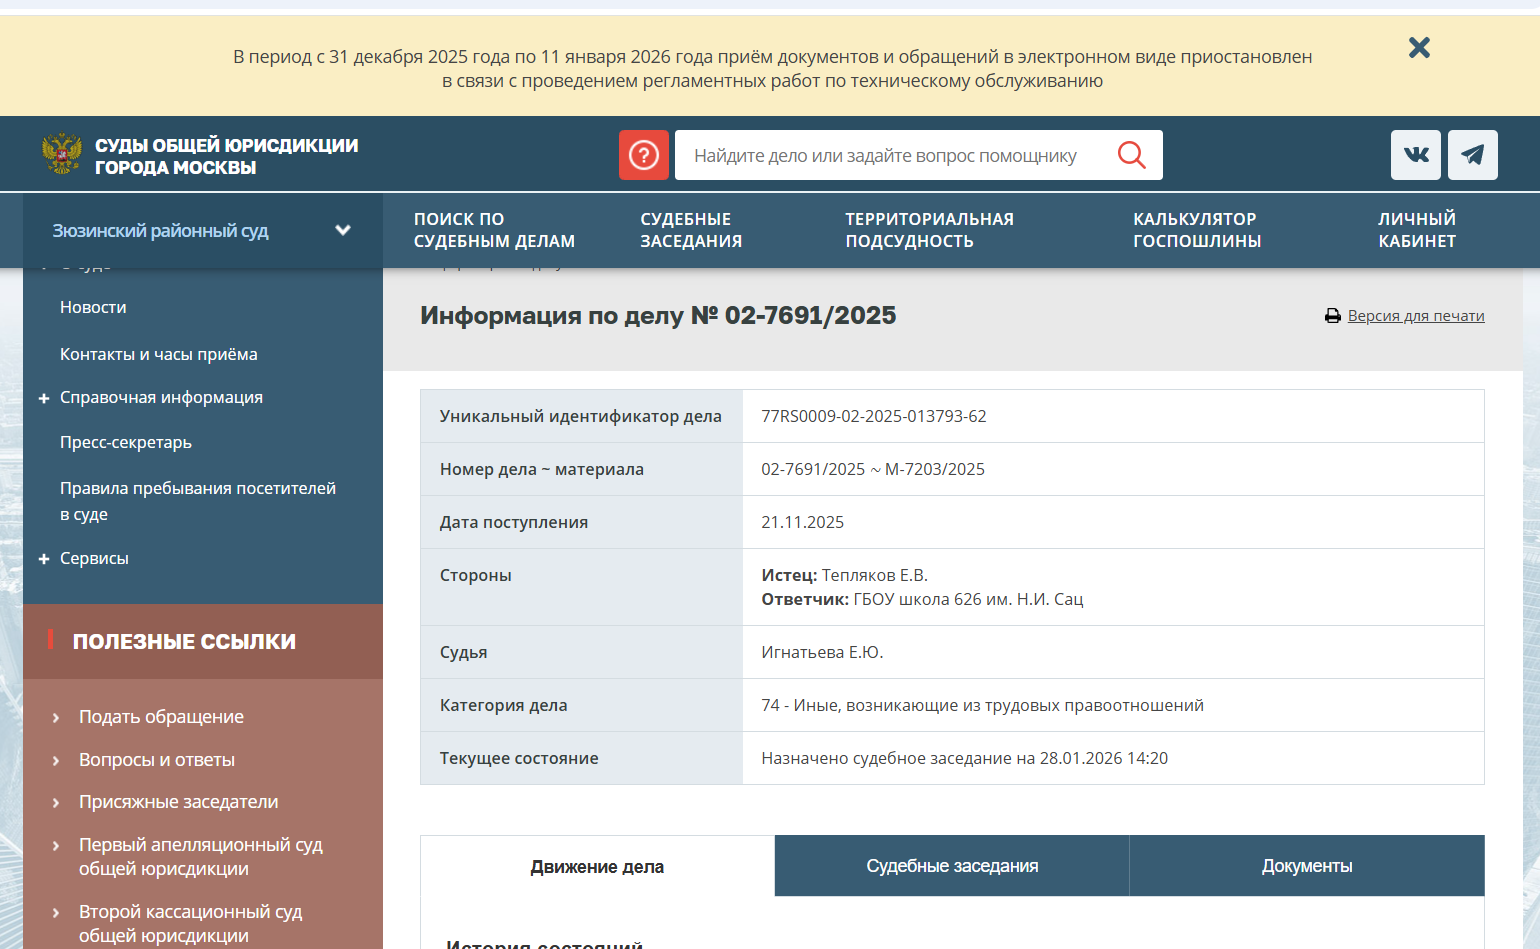Click the Версия для печати link

pyautogui.click(x=1415, y=316)
